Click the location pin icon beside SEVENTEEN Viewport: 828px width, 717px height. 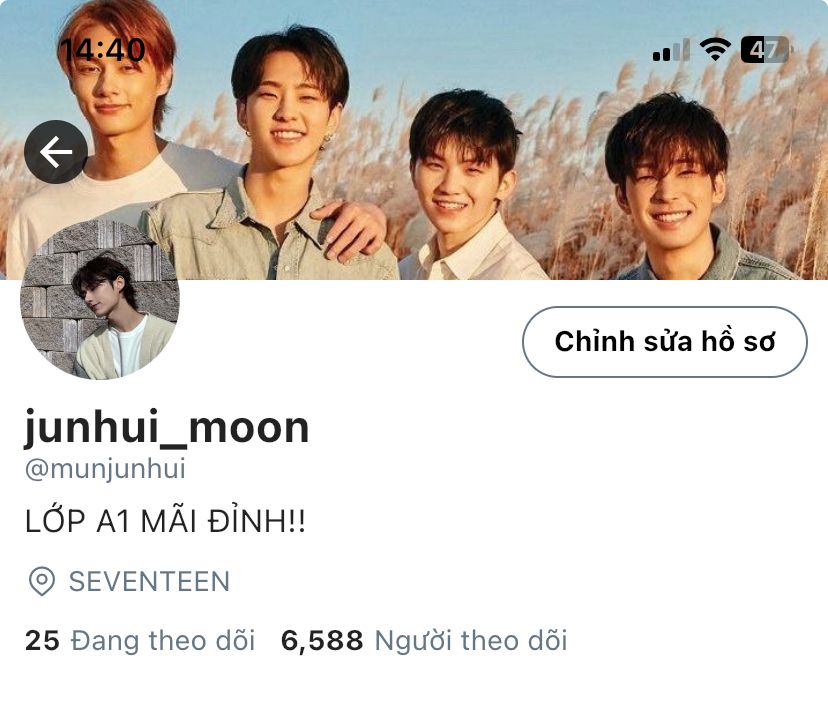click(x=42, y=581)
